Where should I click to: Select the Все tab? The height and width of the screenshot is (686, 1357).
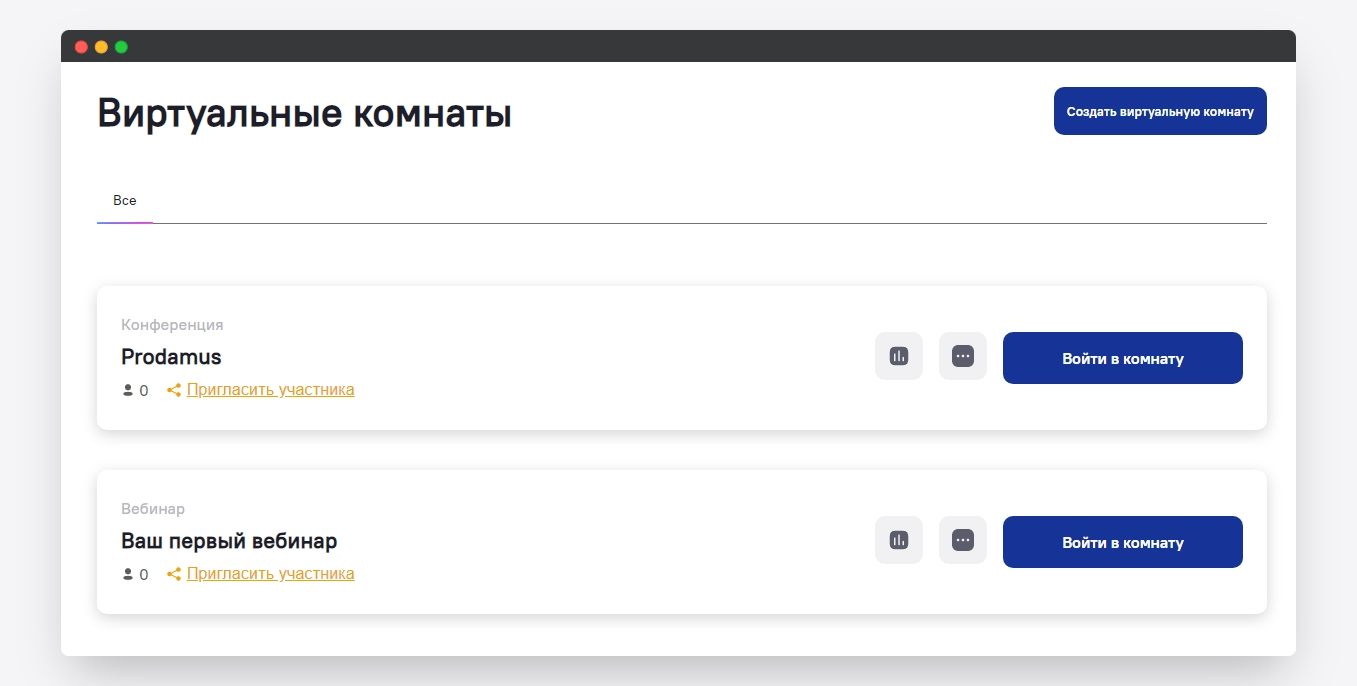[x=125, y=201]
